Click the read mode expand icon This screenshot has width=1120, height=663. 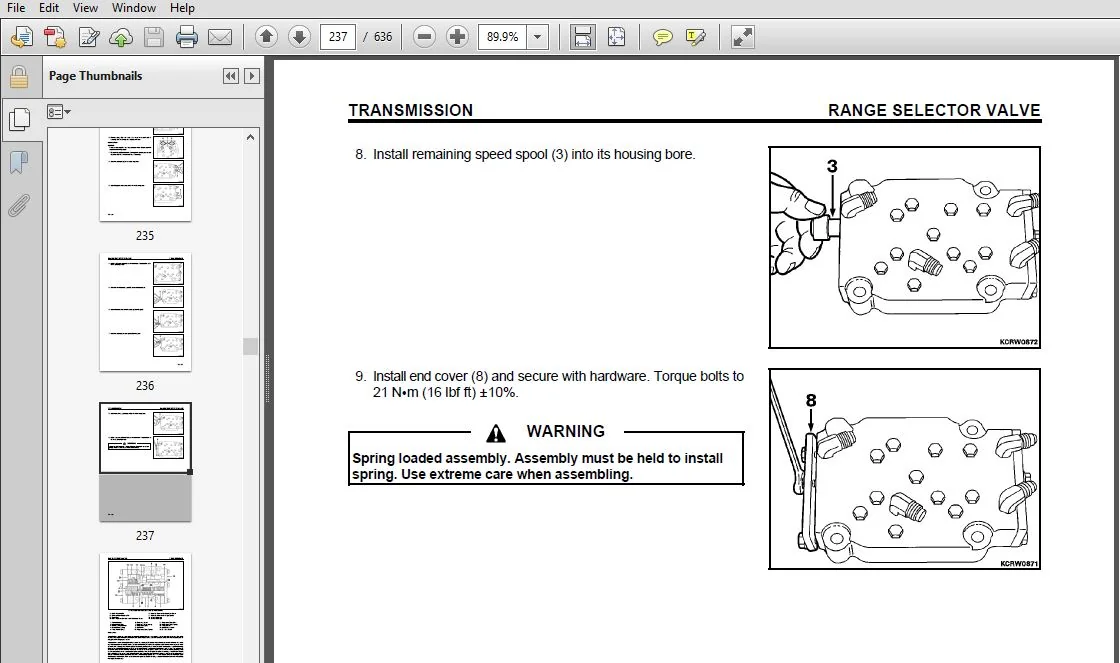click(742, 36)
